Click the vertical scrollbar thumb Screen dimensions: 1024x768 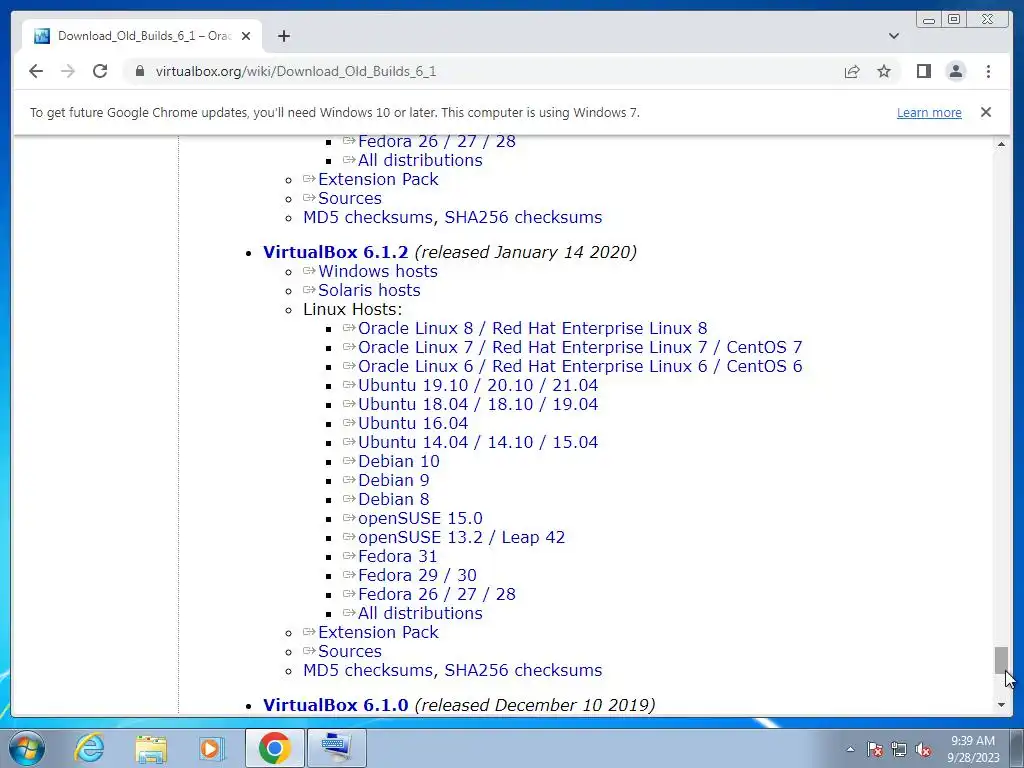[1001, 660]
